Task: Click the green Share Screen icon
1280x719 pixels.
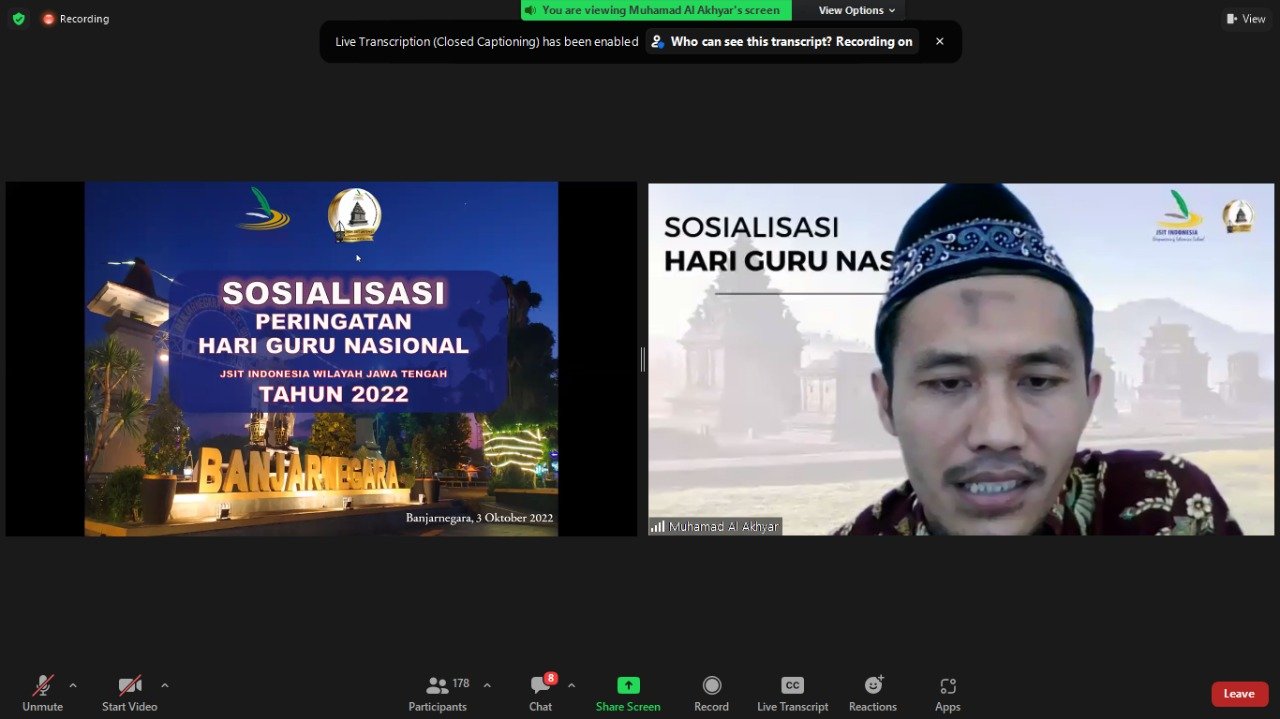Action: point(628,685)
